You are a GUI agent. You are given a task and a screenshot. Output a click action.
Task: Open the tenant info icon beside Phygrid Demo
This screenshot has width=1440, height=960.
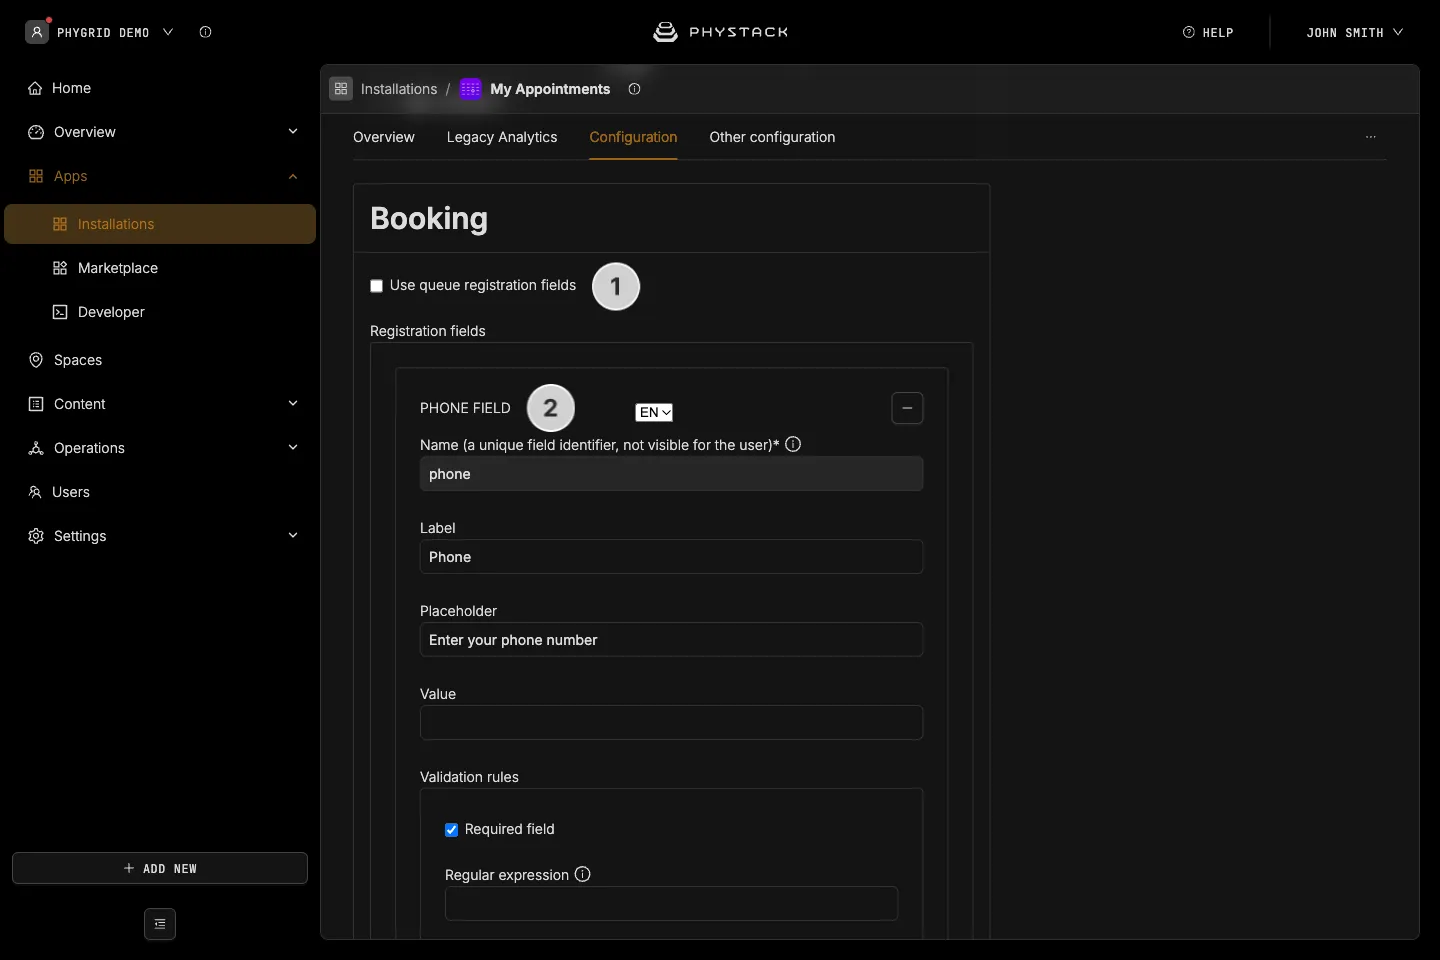[x=205, y=32]
